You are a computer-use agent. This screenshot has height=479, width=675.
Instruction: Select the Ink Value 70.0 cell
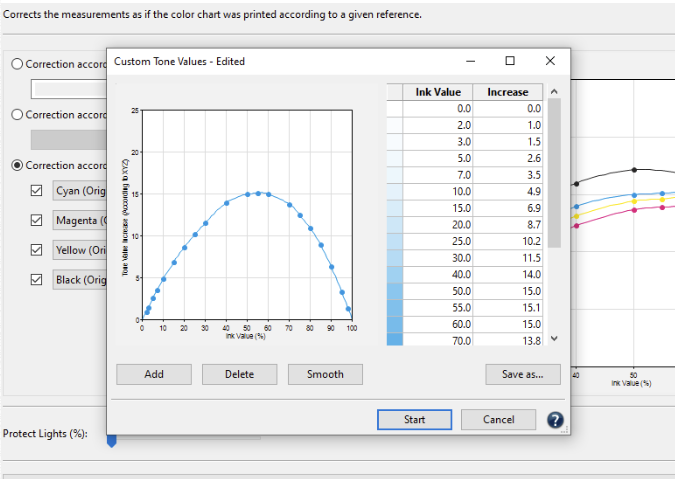click(438, 340)
